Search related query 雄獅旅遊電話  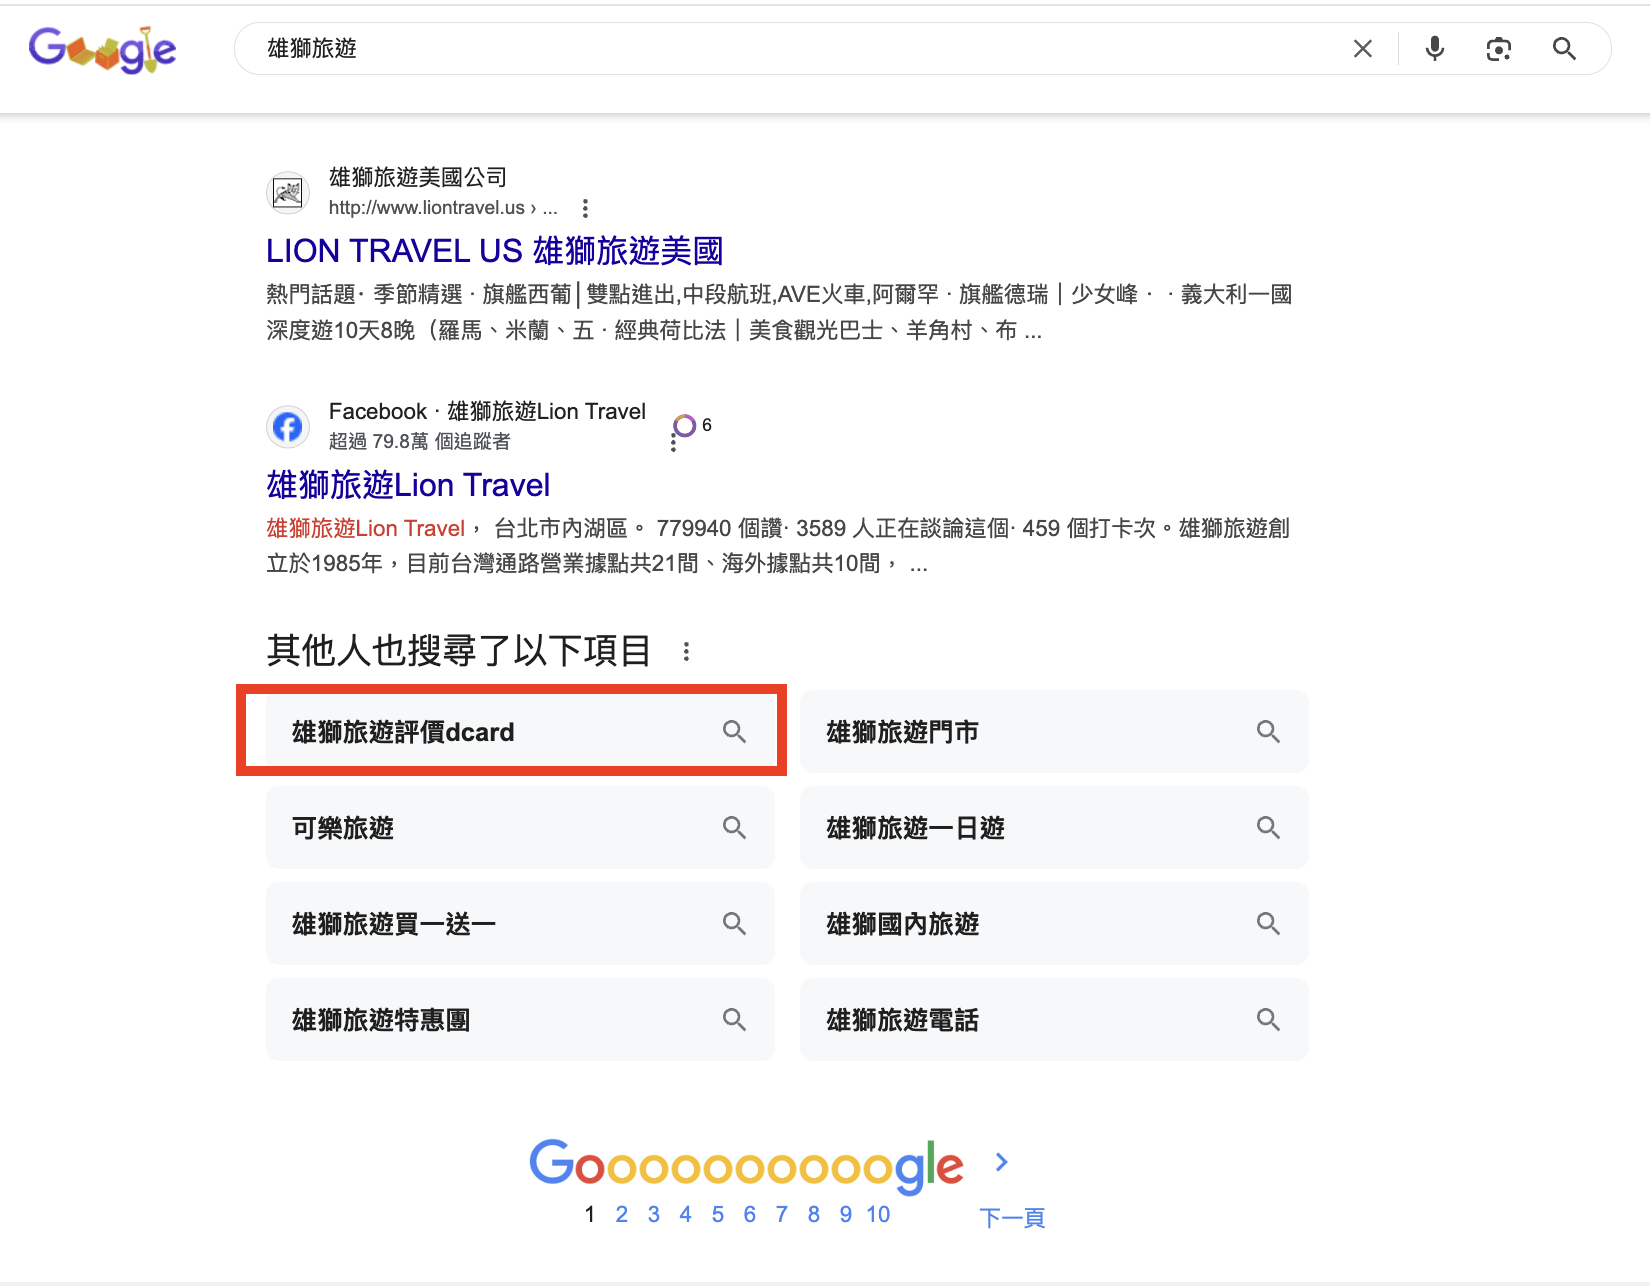pyautogui.click(x=1054, y=1020)
